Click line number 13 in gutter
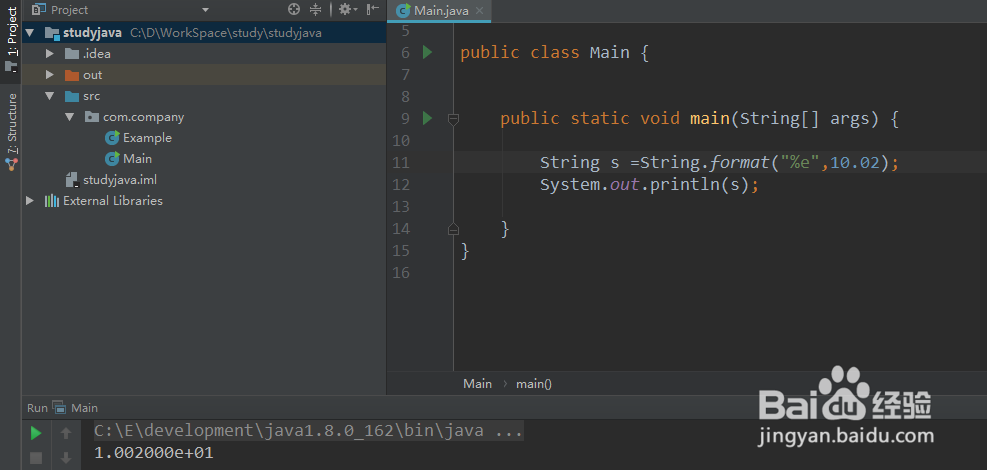 click(x=401, y=206)
